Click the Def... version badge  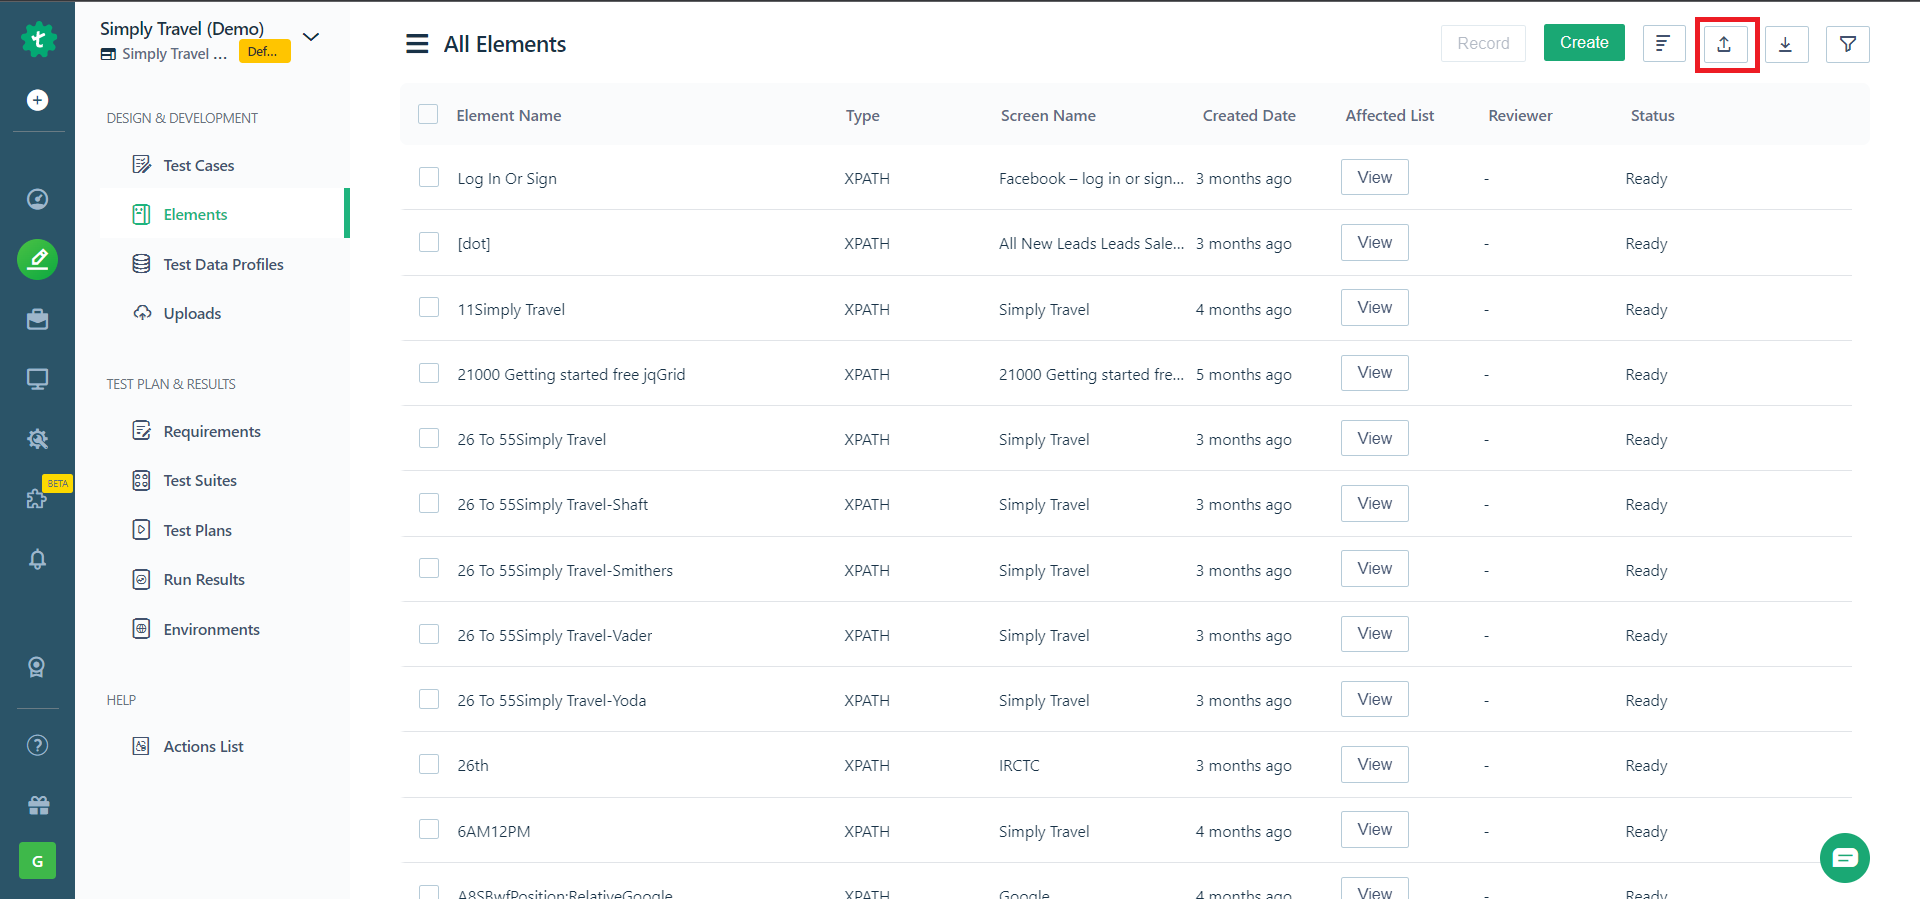264,51
